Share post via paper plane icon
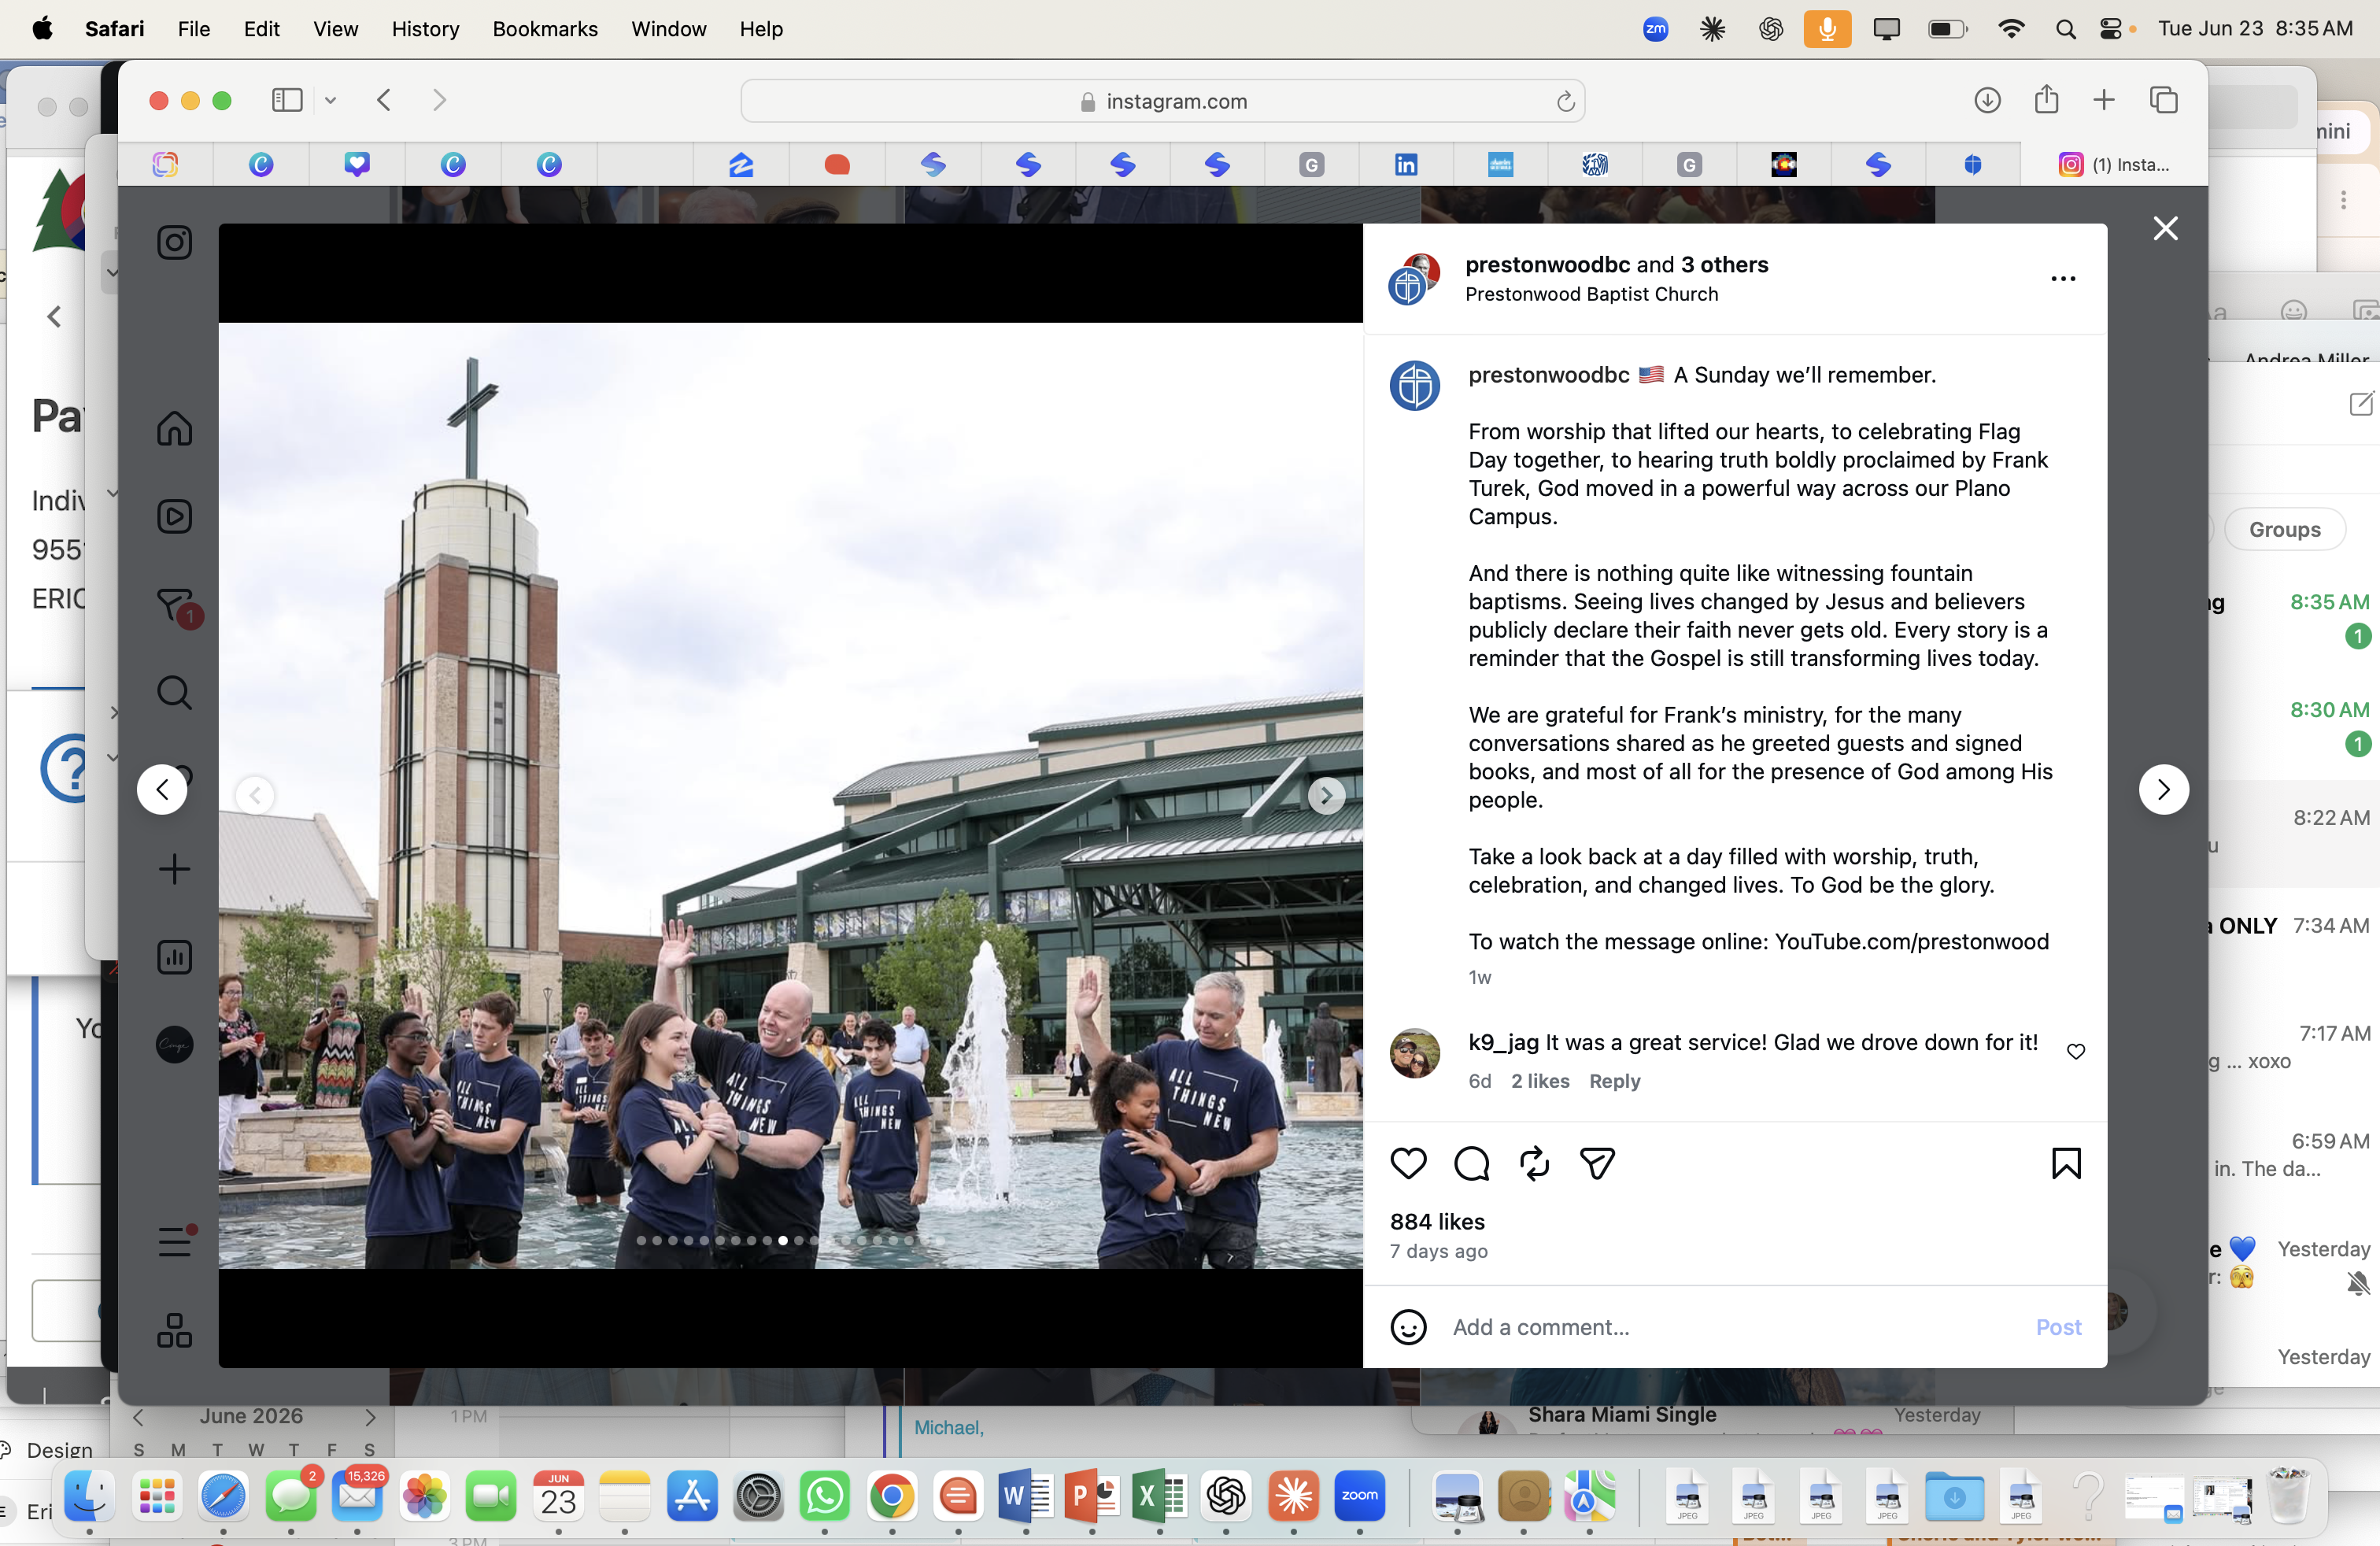The height and width of the screenshot is (1546, 2380). pos(1597,1163)
